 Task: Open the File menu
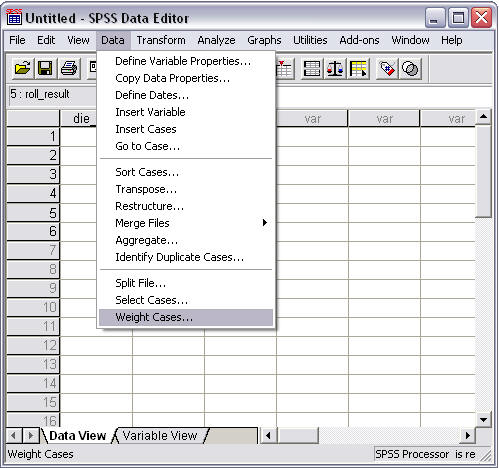17,40
